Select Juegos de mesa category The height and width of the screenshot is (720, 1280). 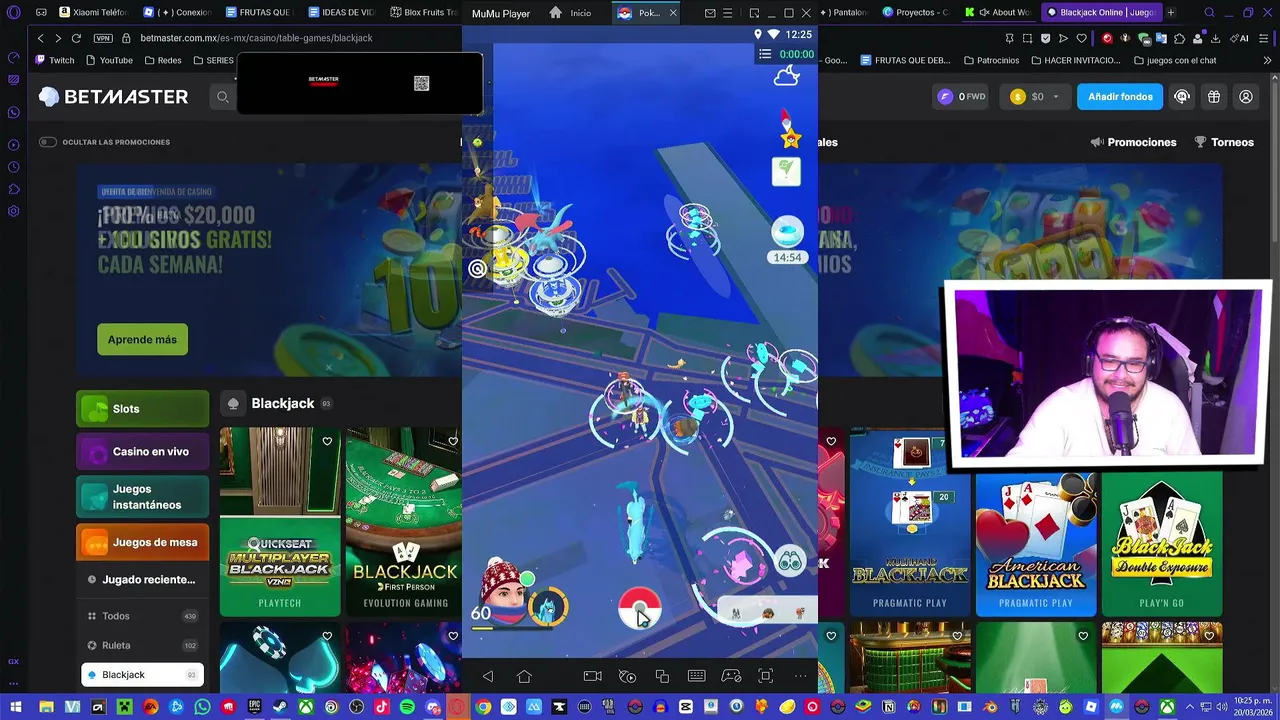142,543
